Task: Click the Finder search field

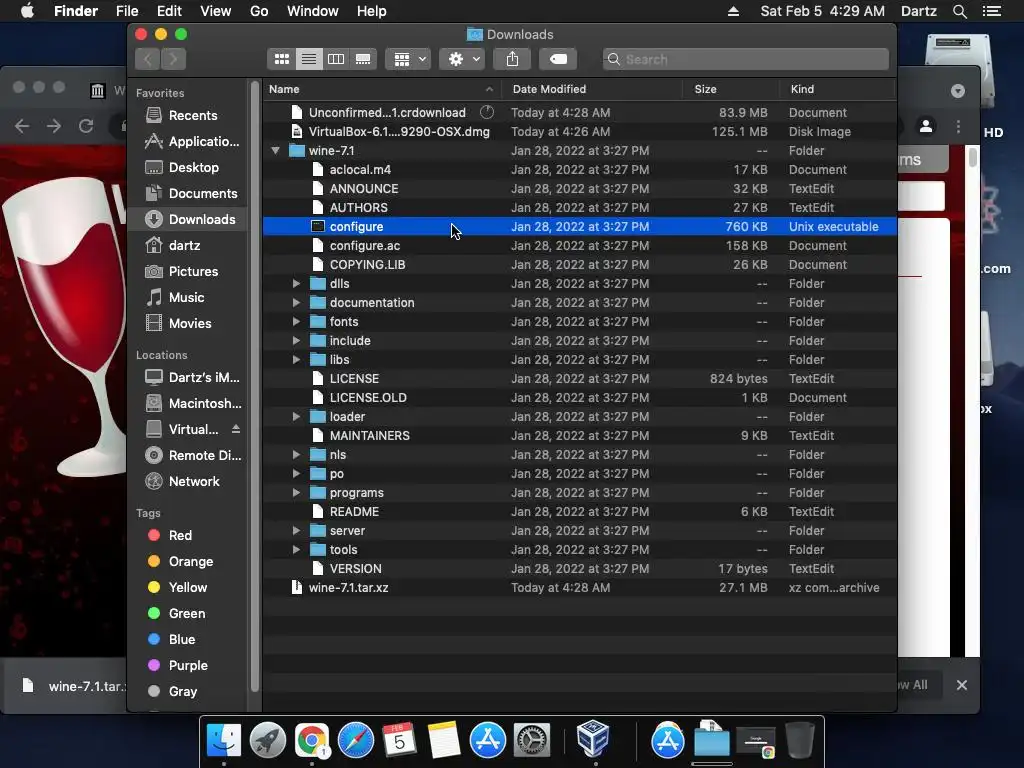Action: click(x=746, y=59)
